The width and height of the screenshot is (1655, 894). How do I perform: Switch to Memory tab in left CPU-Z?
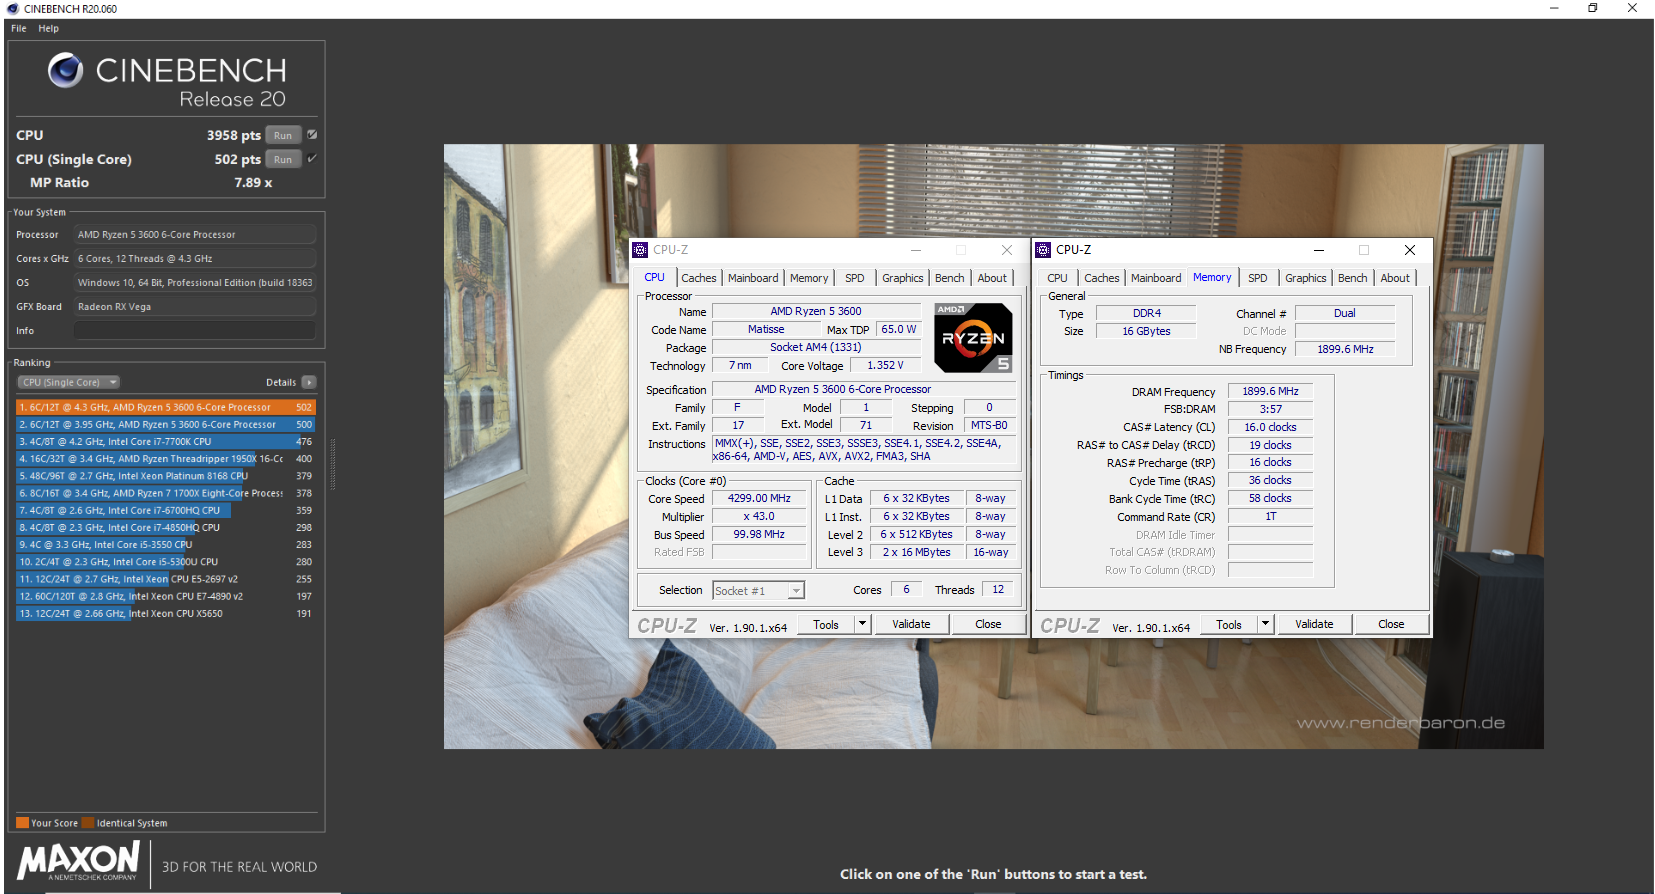click(x=809, y=278)
